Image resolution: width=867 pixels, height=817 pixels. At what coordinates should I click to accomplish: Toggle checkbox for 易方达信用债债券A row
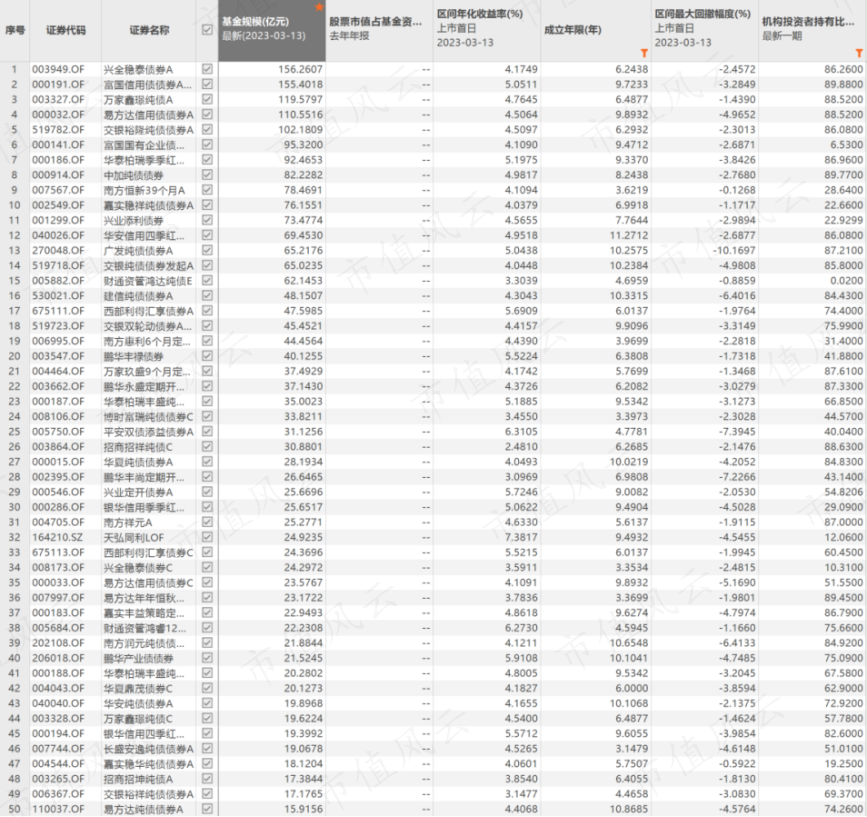pos(207,114)
